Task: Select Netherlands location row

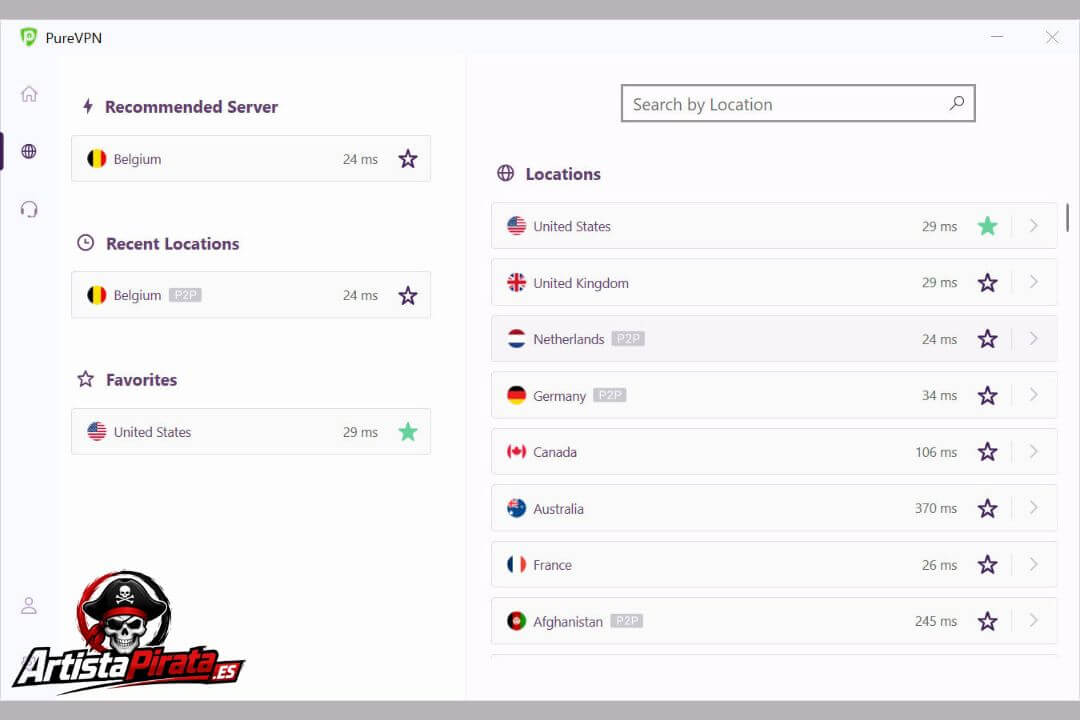Action: click(x=774, y=339)
